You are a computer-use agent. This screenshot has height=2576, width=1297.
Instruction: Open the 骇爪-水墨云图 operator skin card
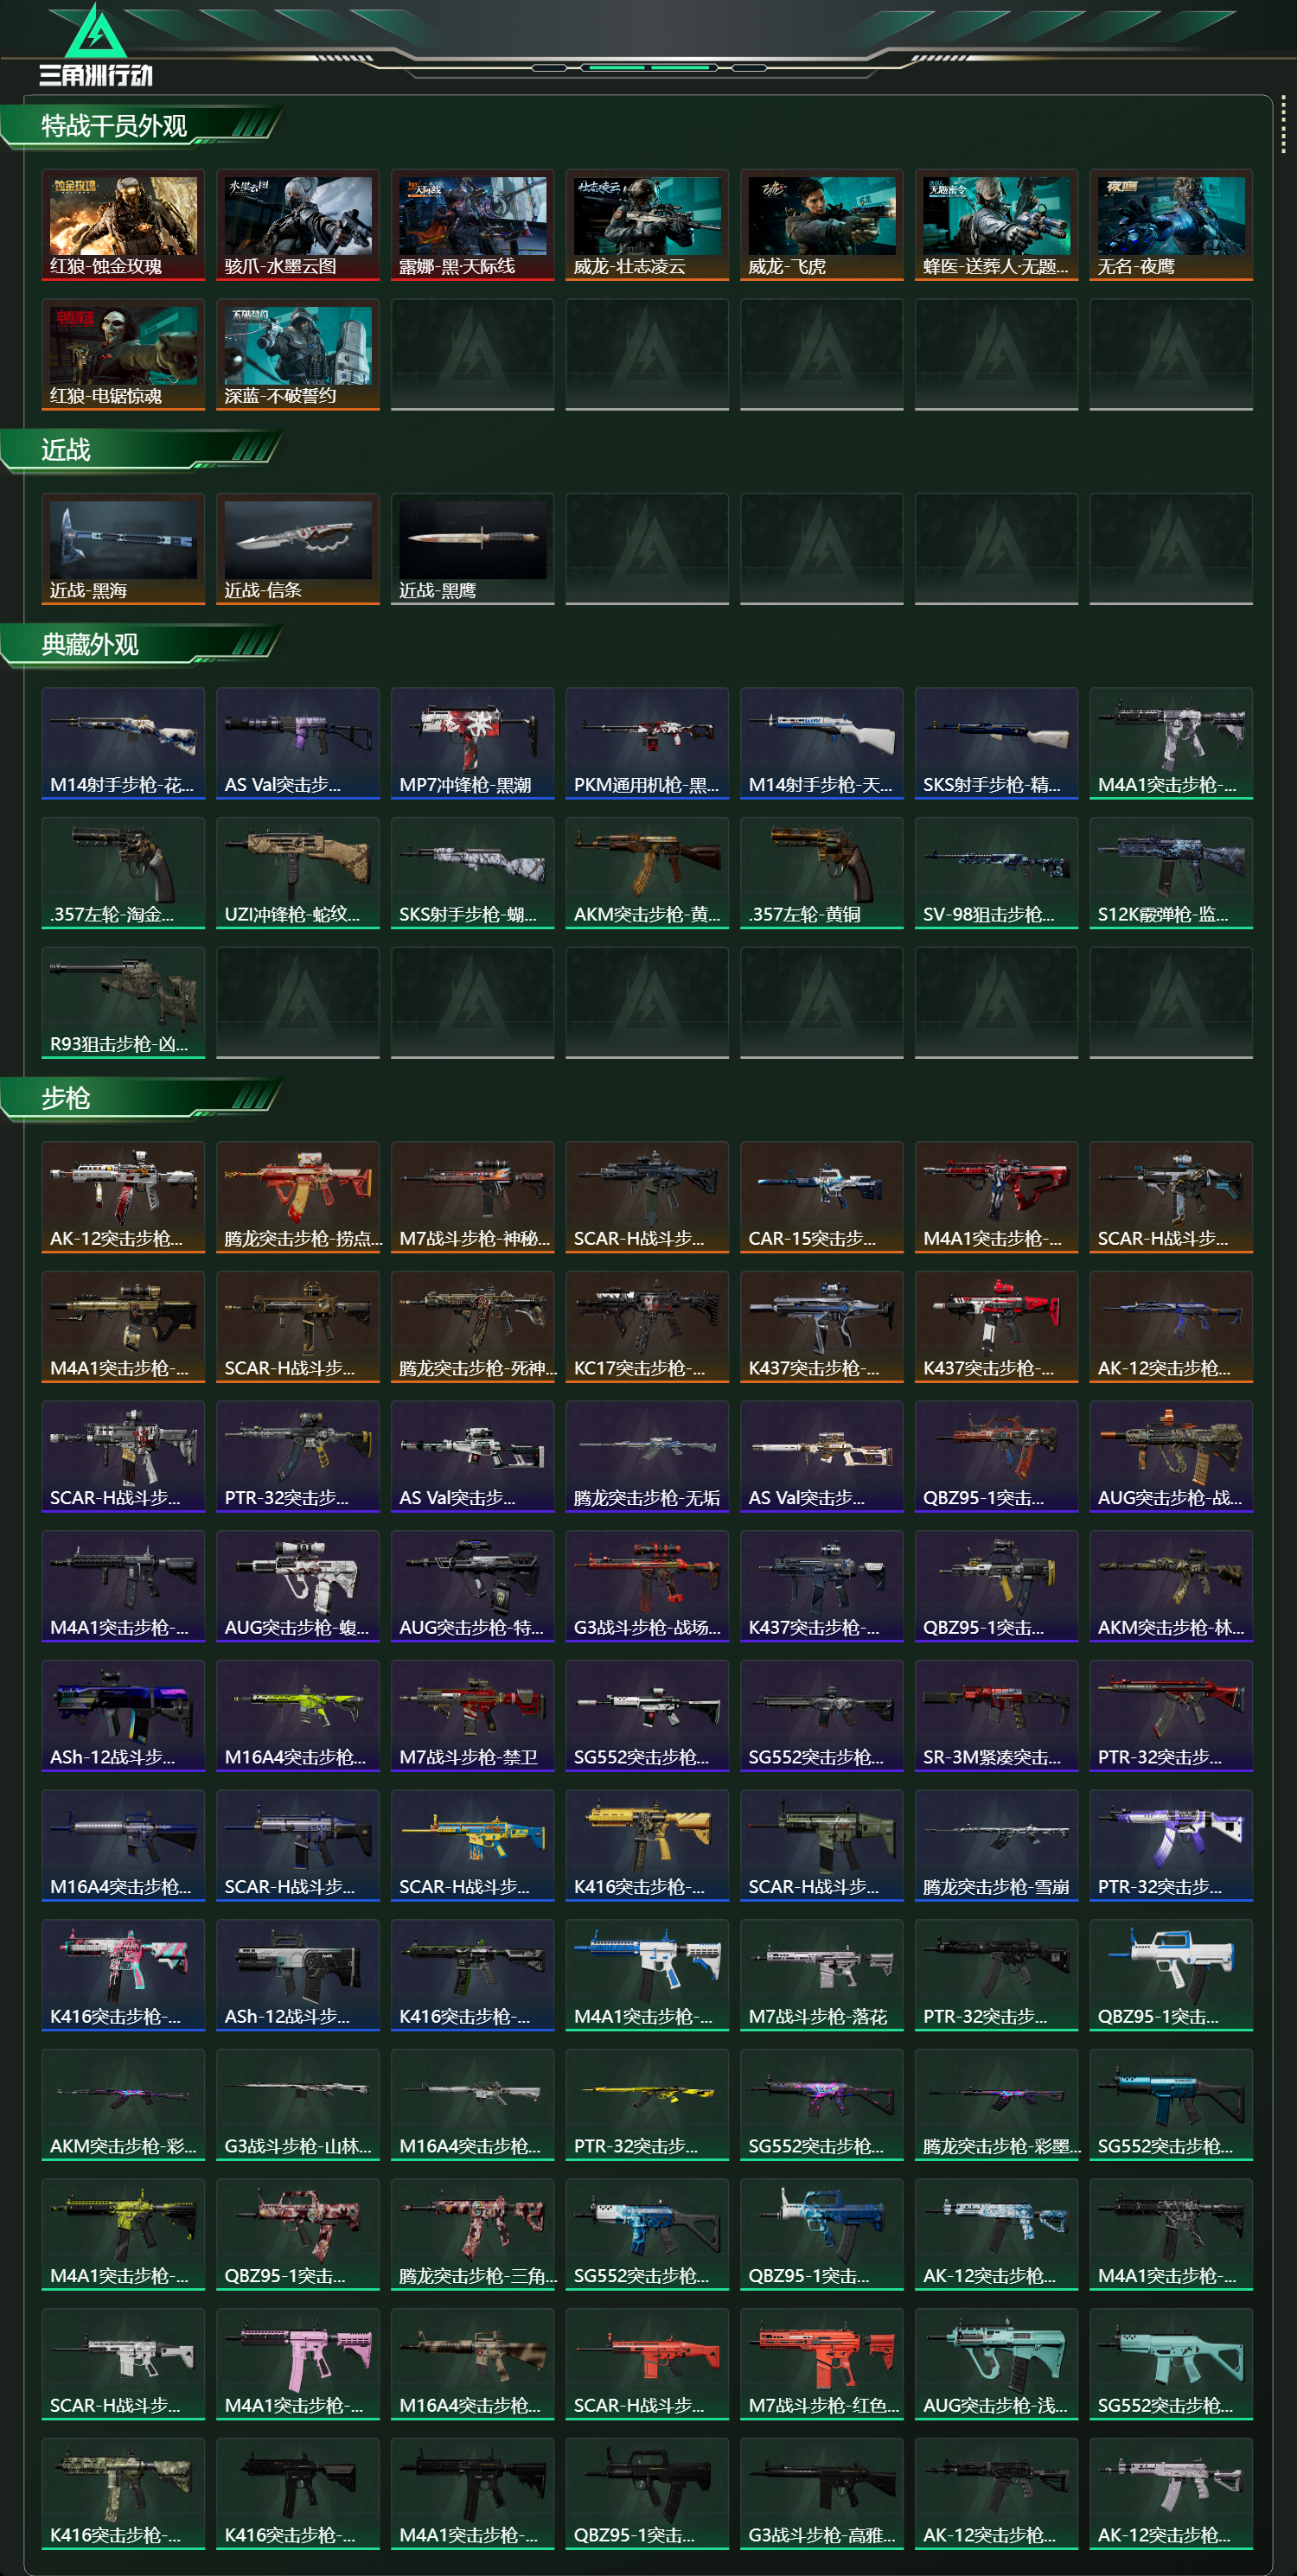[298, 225]
